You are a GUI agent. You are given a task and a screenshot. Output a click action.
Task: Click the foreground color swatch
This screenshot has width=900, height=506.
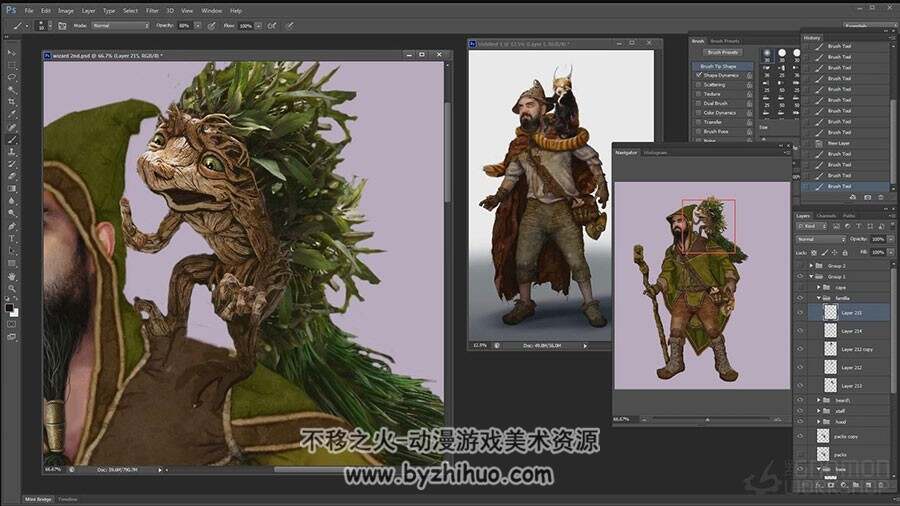[x=9, y=308]
